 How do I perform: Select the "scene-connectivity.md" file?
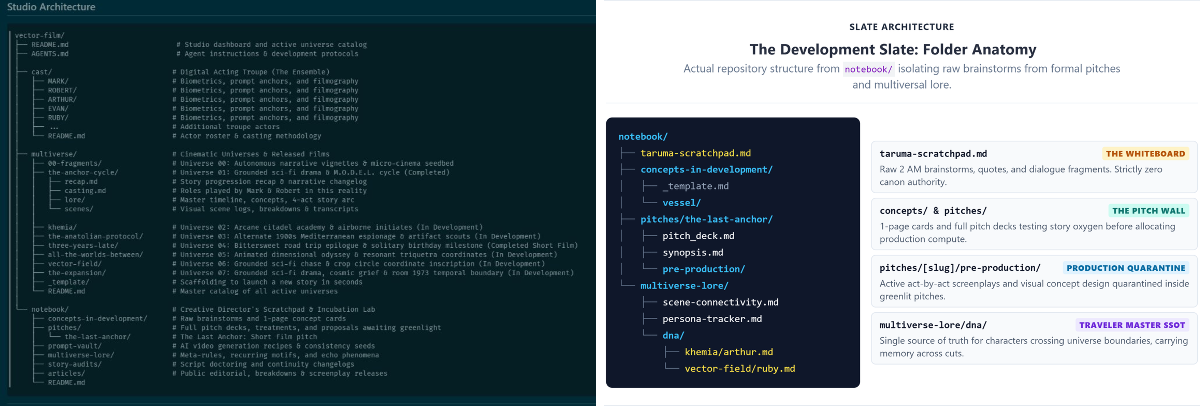coord(721,302)
